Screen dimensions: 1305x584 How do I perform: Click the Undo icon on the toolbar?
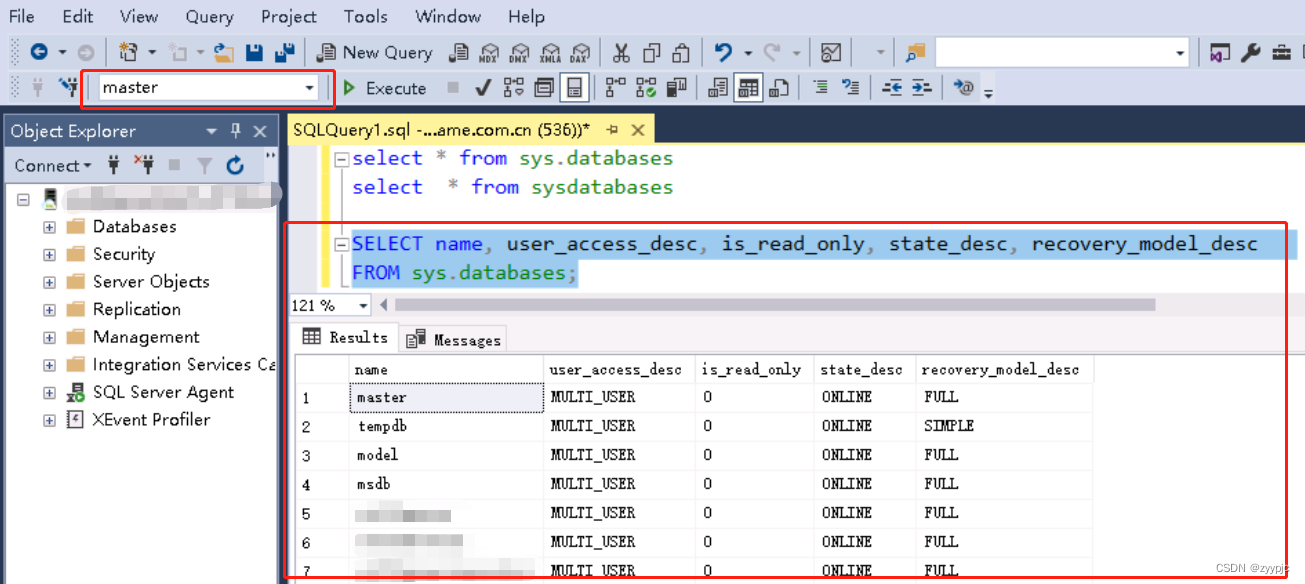(x=724, y=52)
